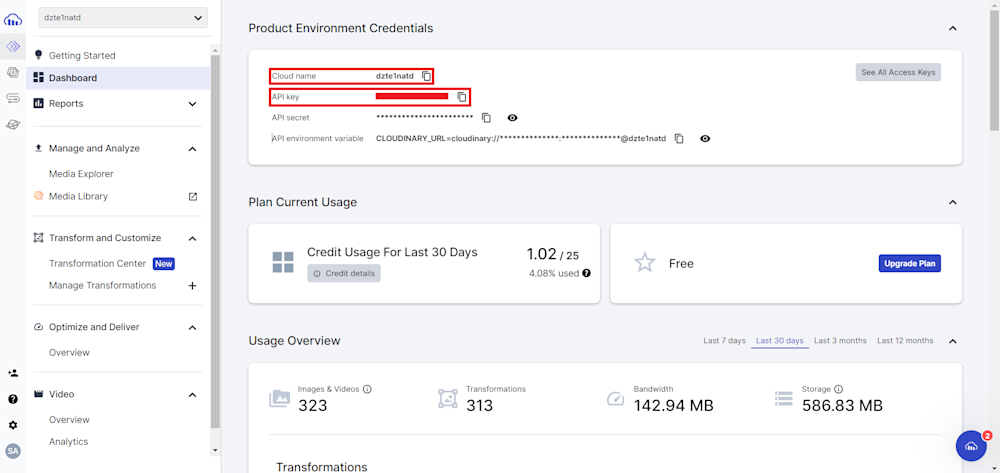This screenshot has height=473, width=1000.
Task: Click the 586.83 MB storage value
Action: (x=842, y=405)
